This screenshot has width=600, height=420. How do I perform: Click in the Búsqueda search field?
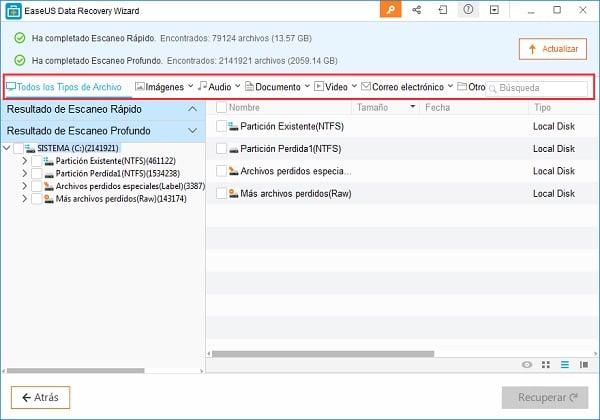tap(536, 88)
